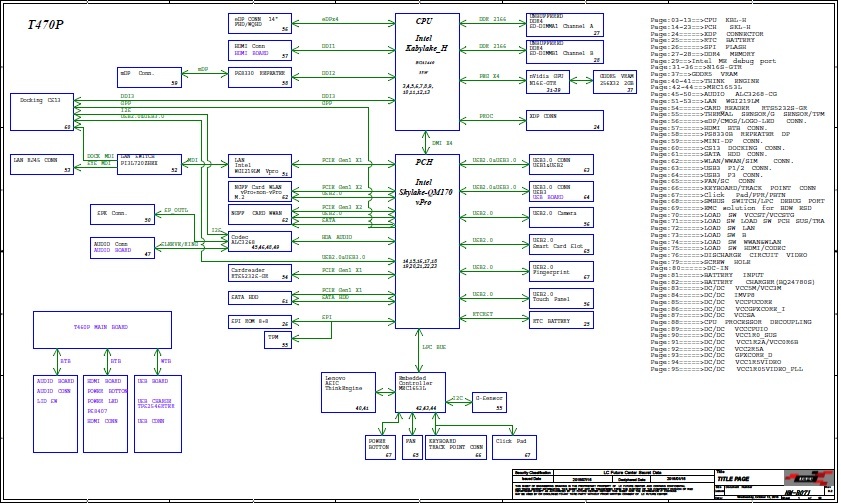841x504 pixels.
Task: Select the TITLE PAGE title block text
Action: coord(733,479)
